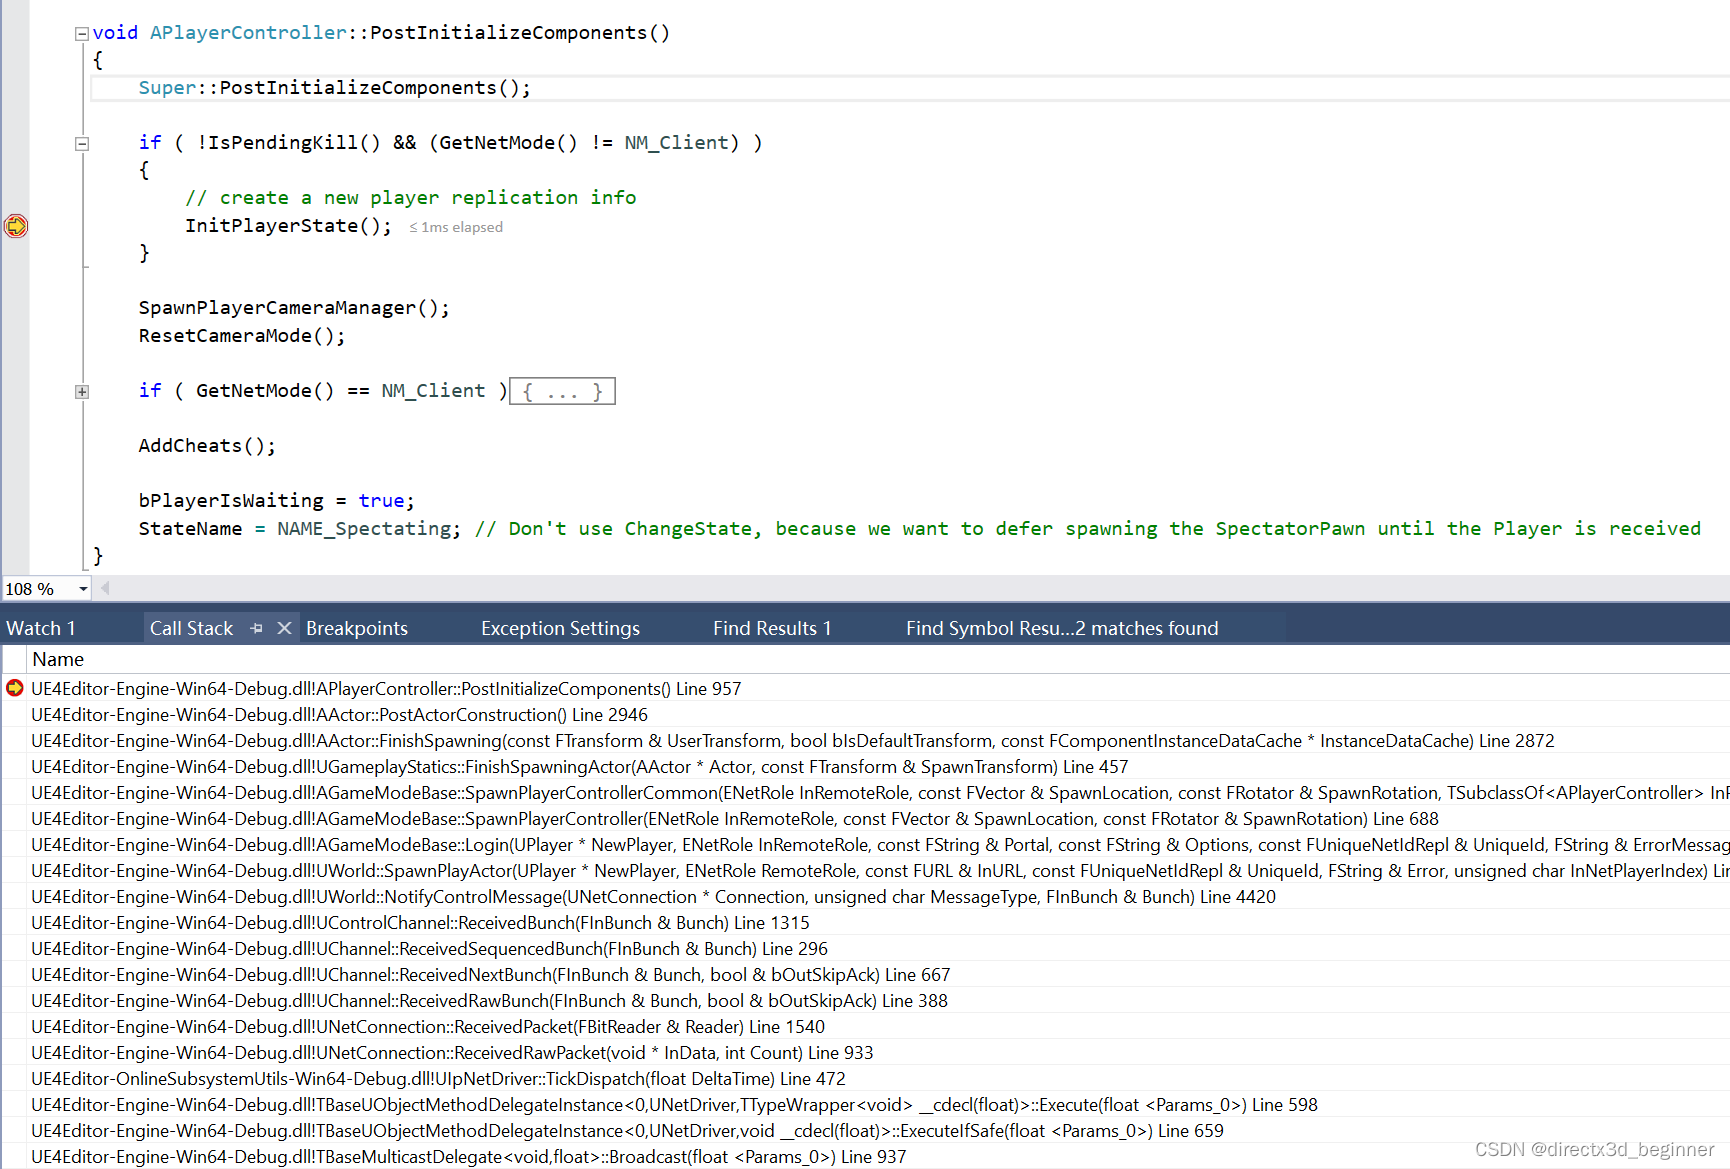Image resolution: width=1730 pixels, height=1169 pixels.
Task: Select the SpawnPlayerController Line 688 frame
Action: pyautogui.click(x=734, y=818)
